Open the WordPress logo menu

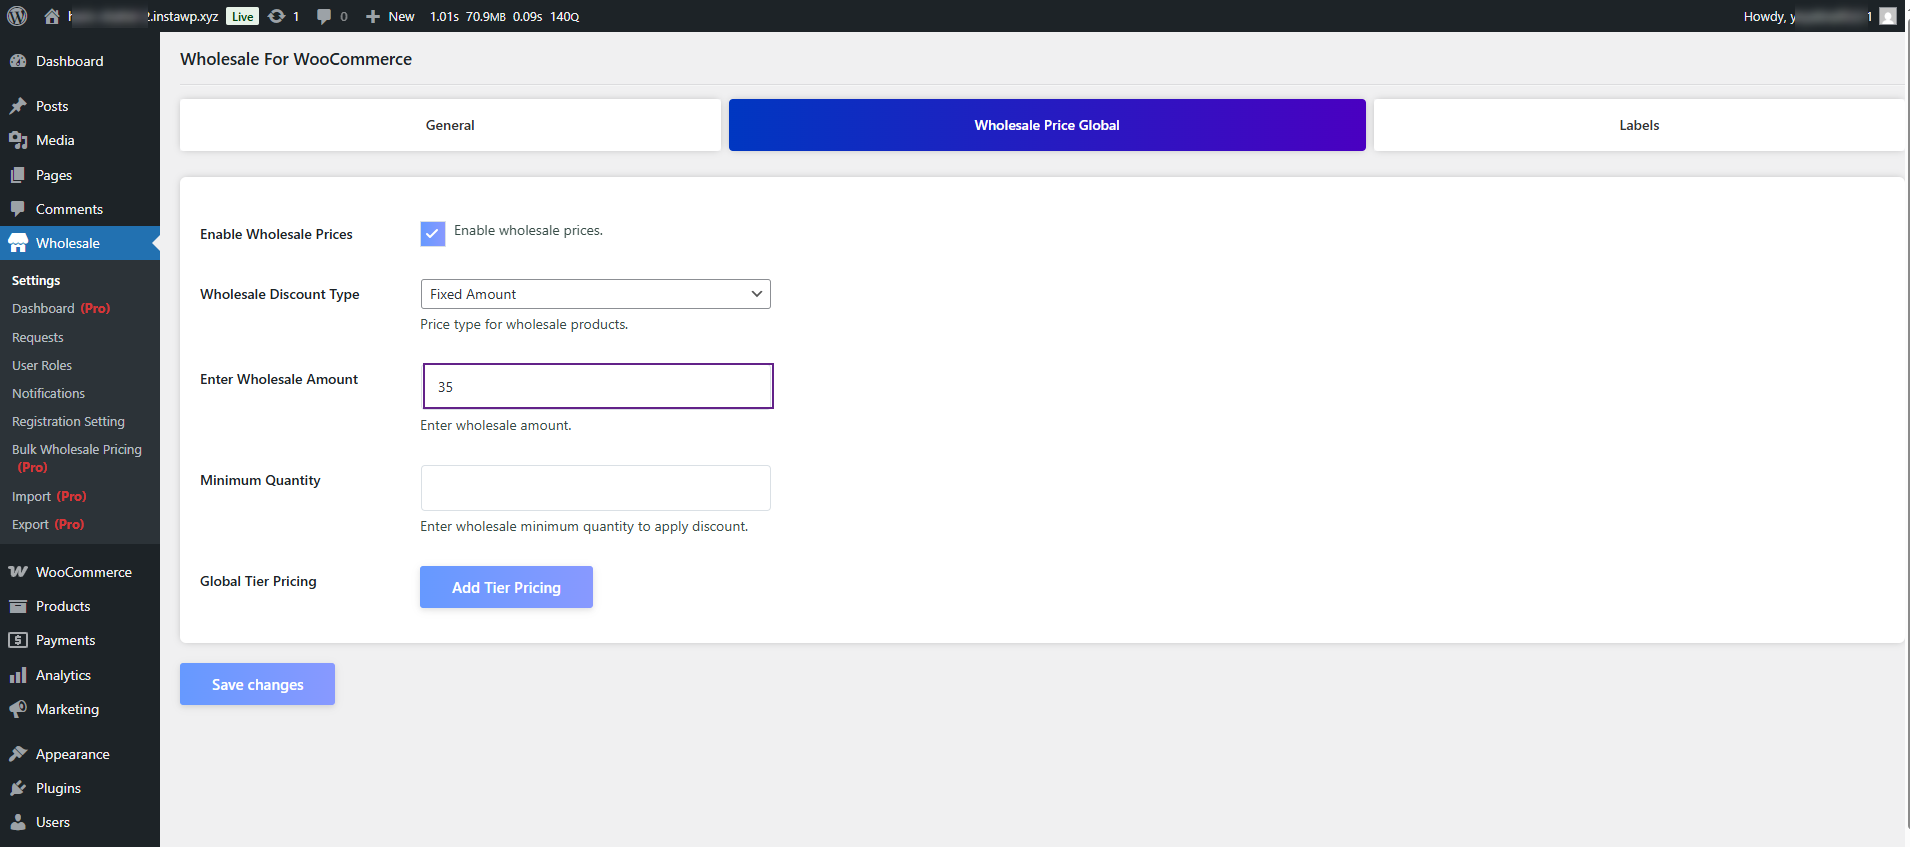coord(17,16)
